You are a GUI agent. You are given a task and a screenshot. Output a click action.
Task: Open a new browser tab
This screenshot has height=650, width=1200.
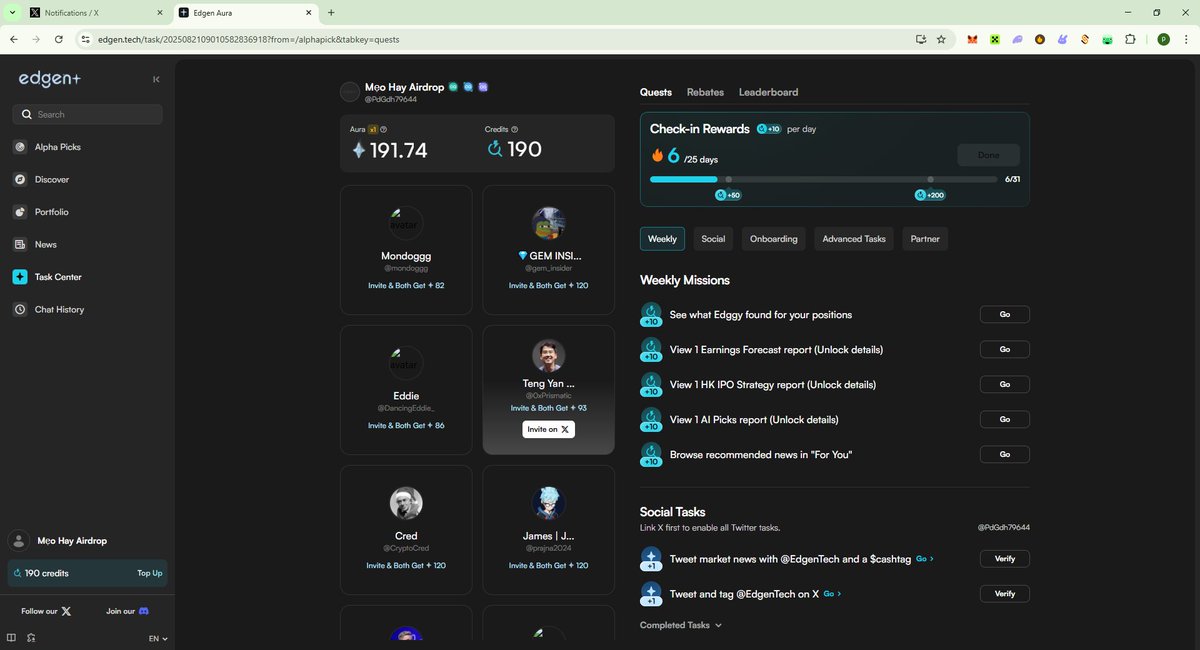[331, 13]
